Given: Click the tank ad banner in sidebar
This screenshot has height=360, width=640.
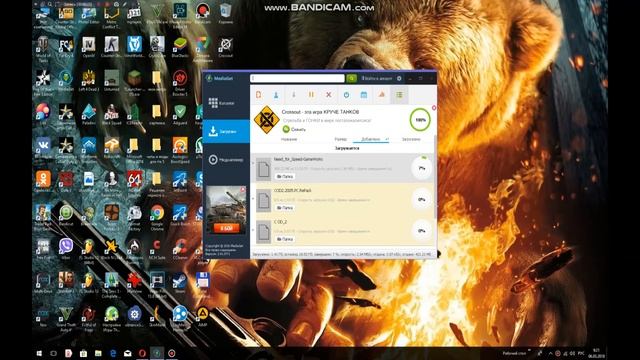Looking at the screenshot, I should click(226, 211).
